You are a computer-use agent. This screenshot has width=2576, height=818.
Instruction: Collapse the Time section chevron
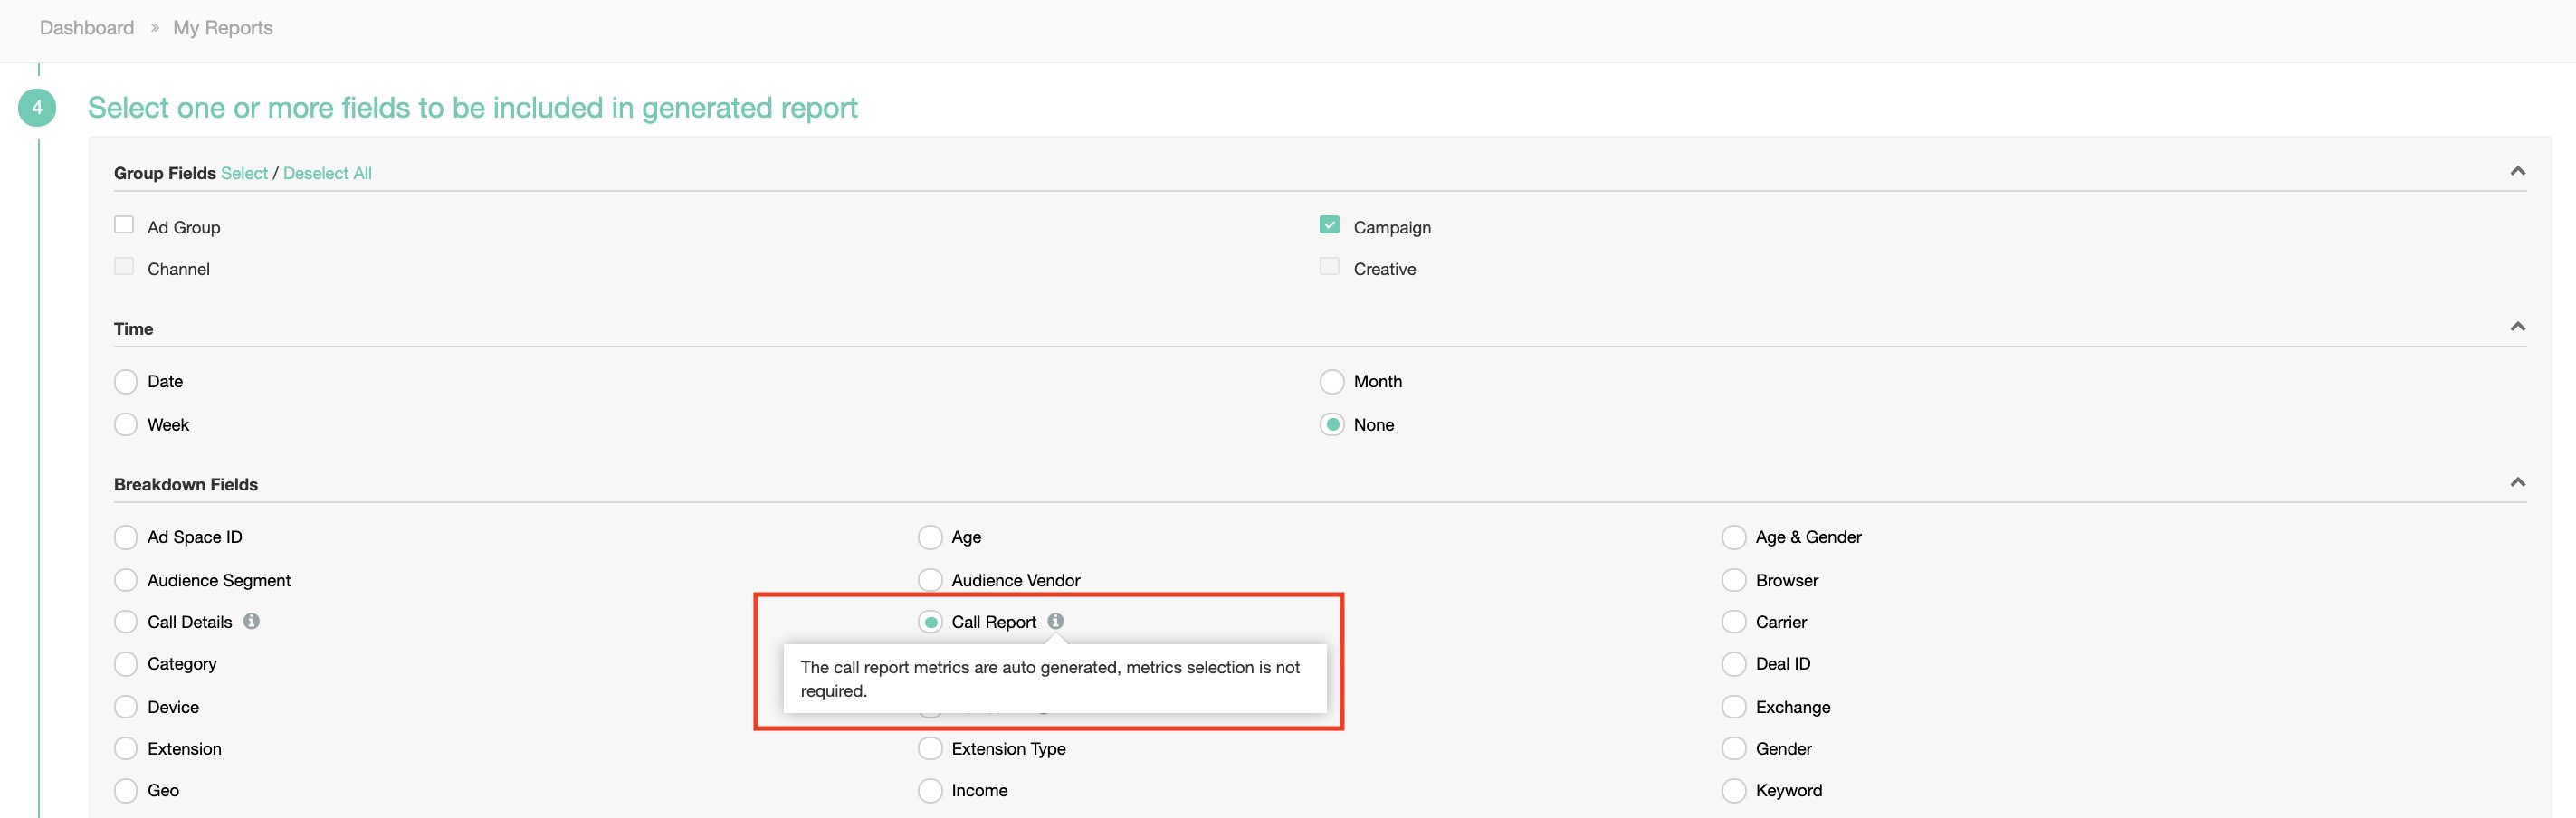point(2517,327)
